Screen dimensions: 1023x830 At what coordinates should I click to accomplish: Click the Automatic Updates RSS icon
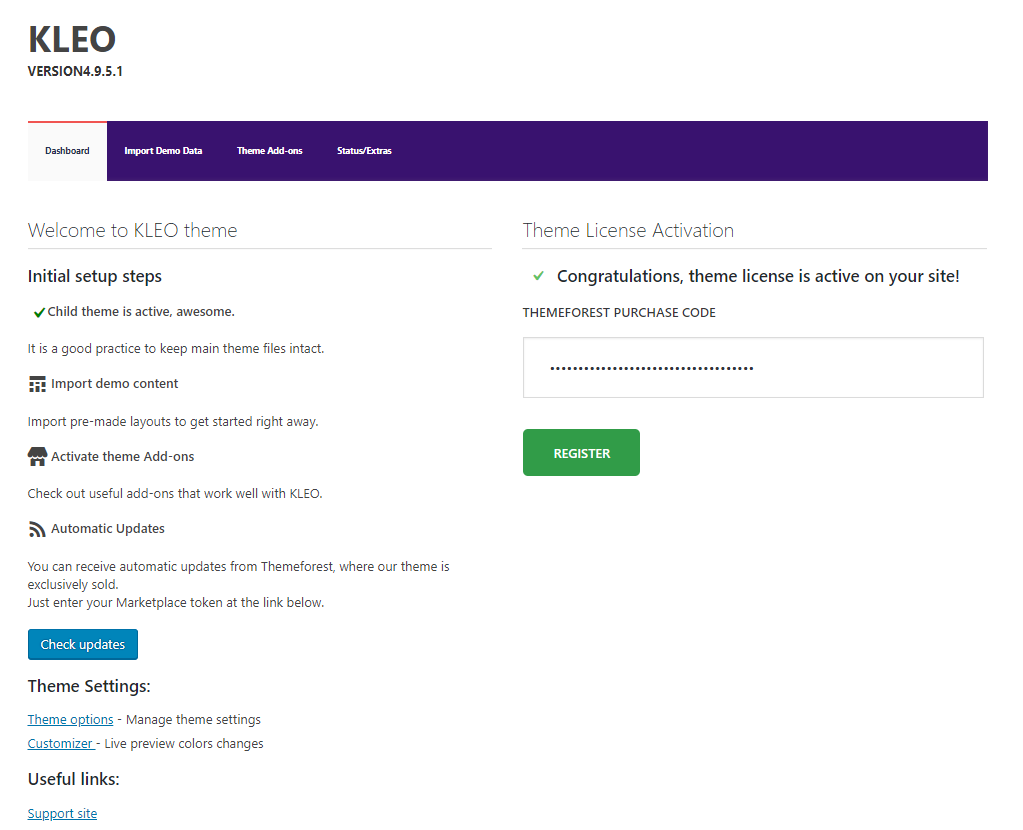[x=37, y=529]
